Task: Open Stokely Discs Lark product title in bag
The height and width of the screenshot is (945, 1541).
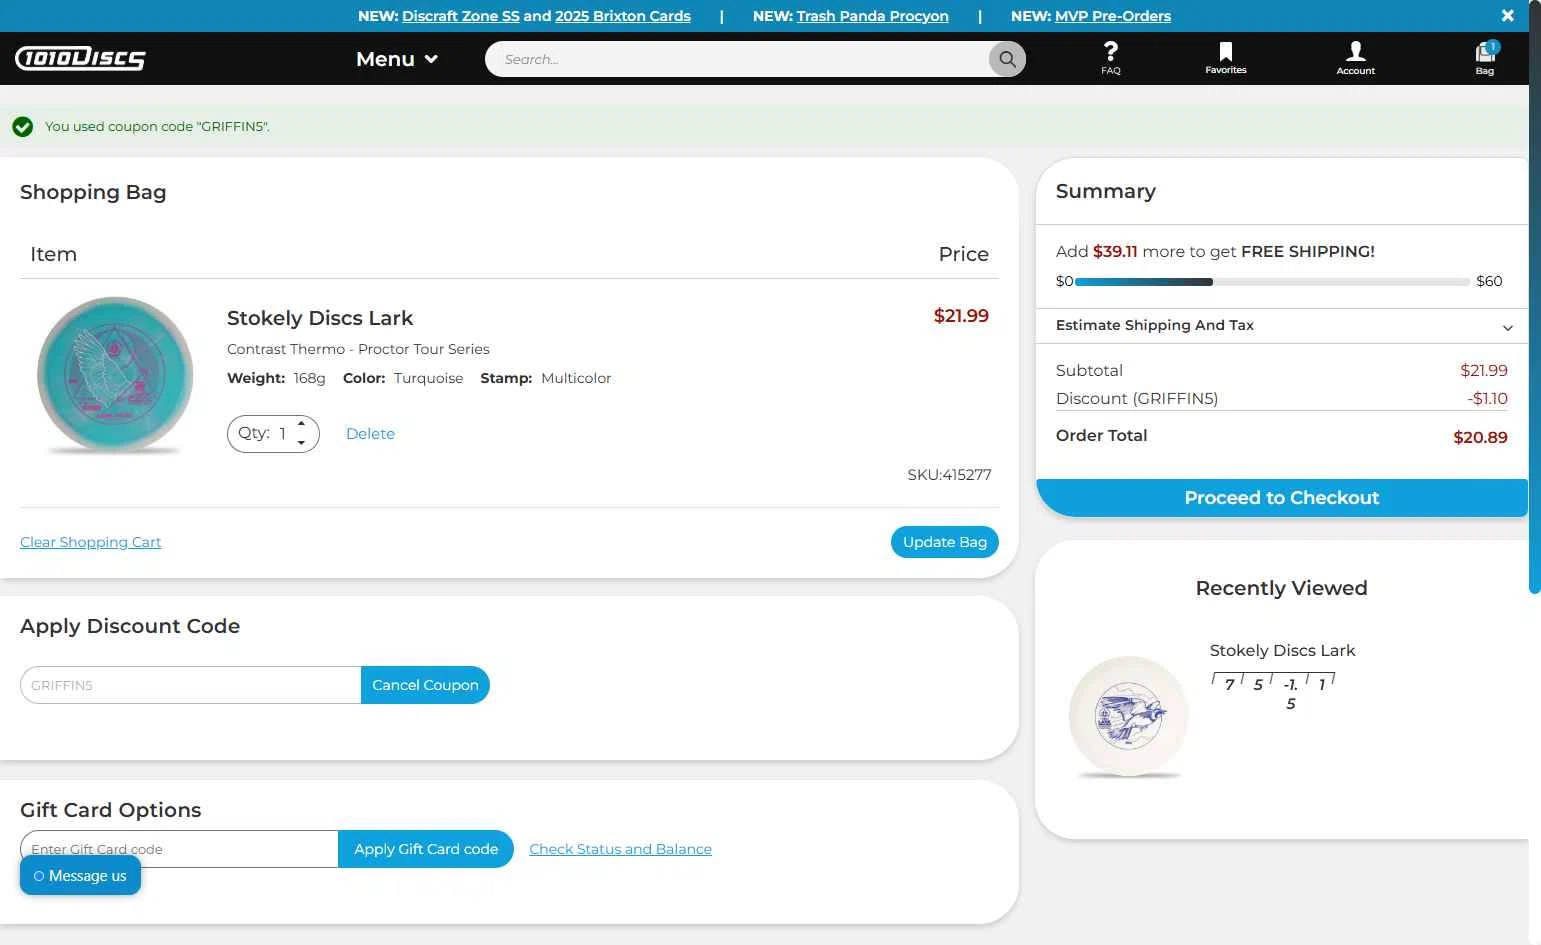Action: [320, 318]
